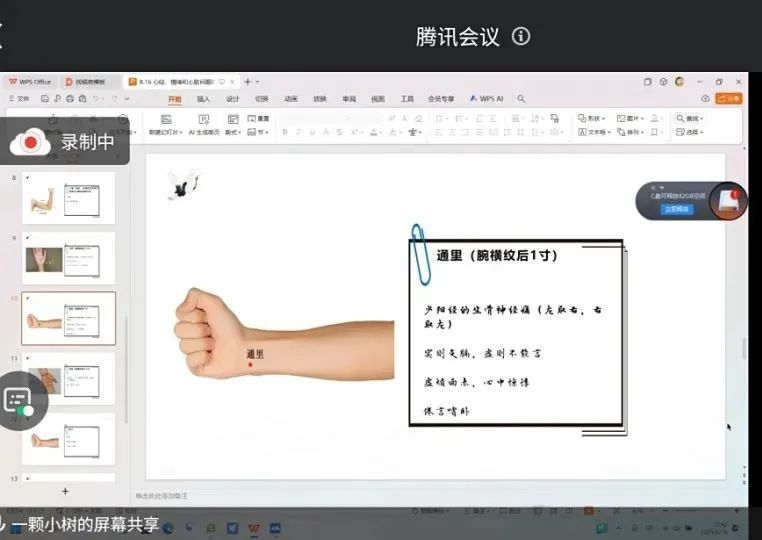Open the 设计 ribbon tab
This screenshot has height=540, width=762.
(232, 99)
